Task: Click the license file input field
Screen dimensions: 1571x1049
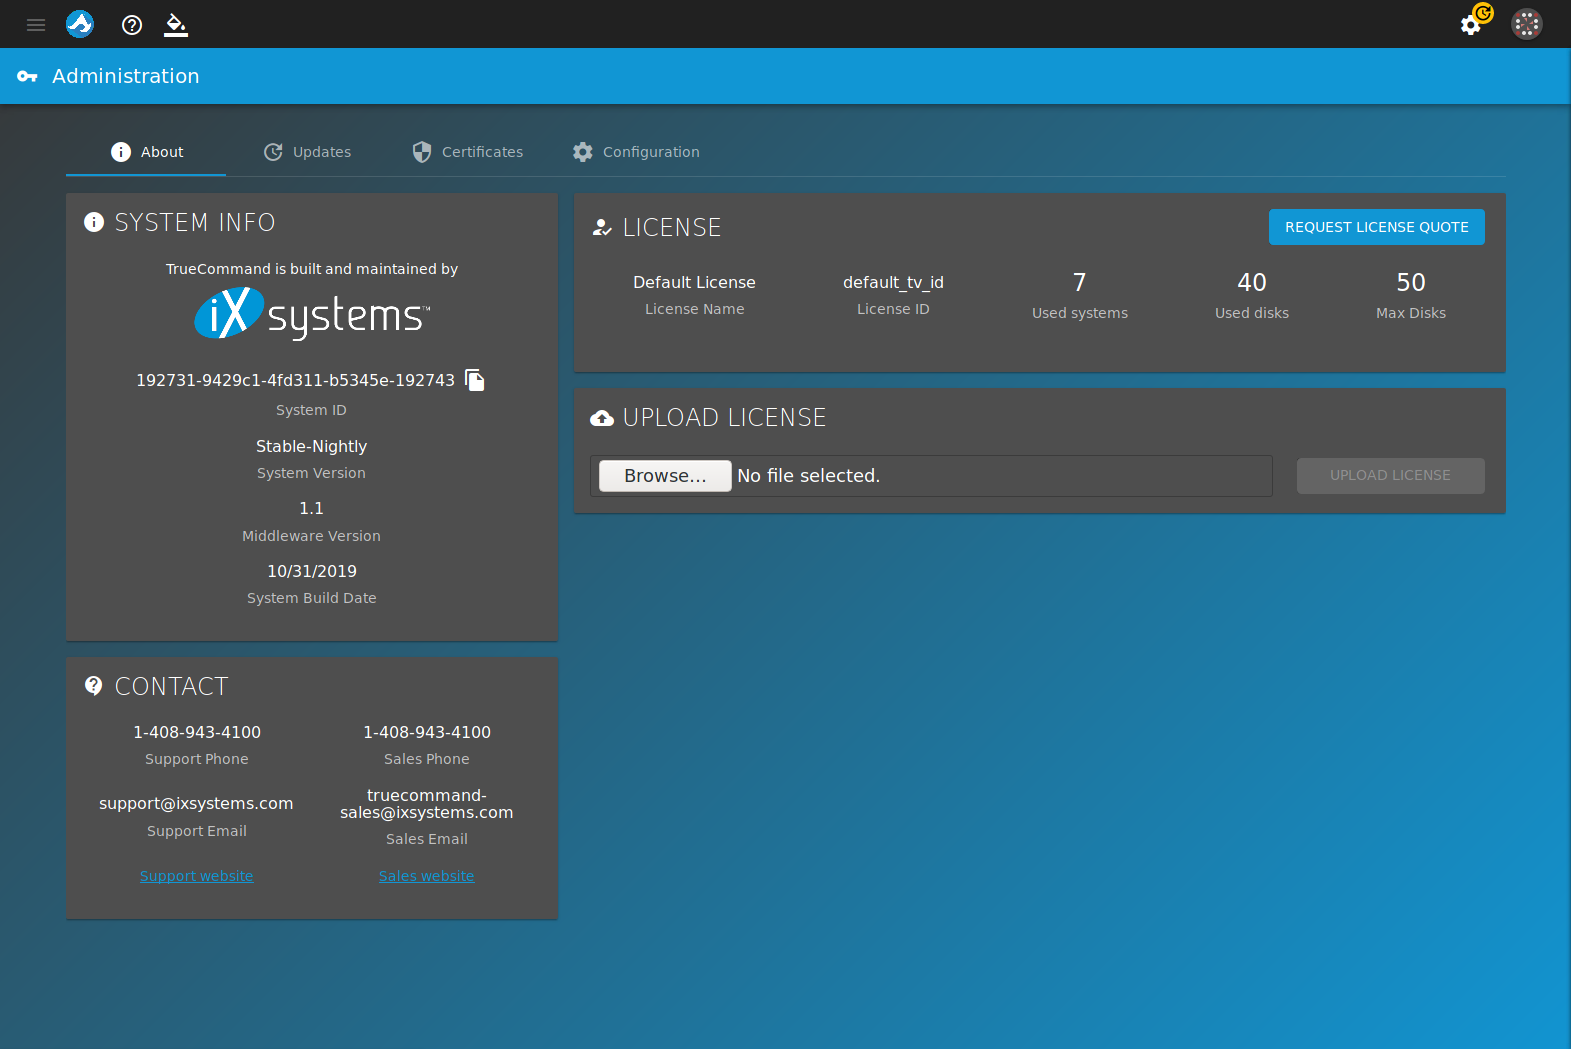Action: click(x=931, y=476)
